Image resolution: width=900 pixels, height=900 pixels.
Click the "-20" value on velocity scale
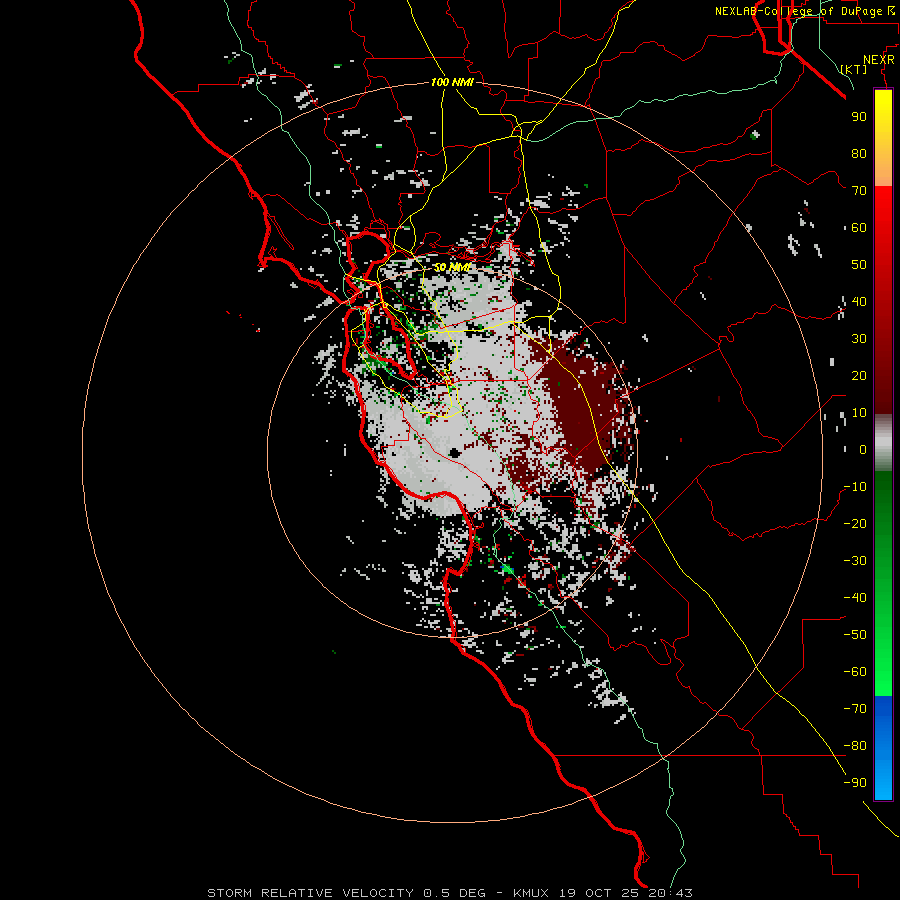tap(855, 523)
